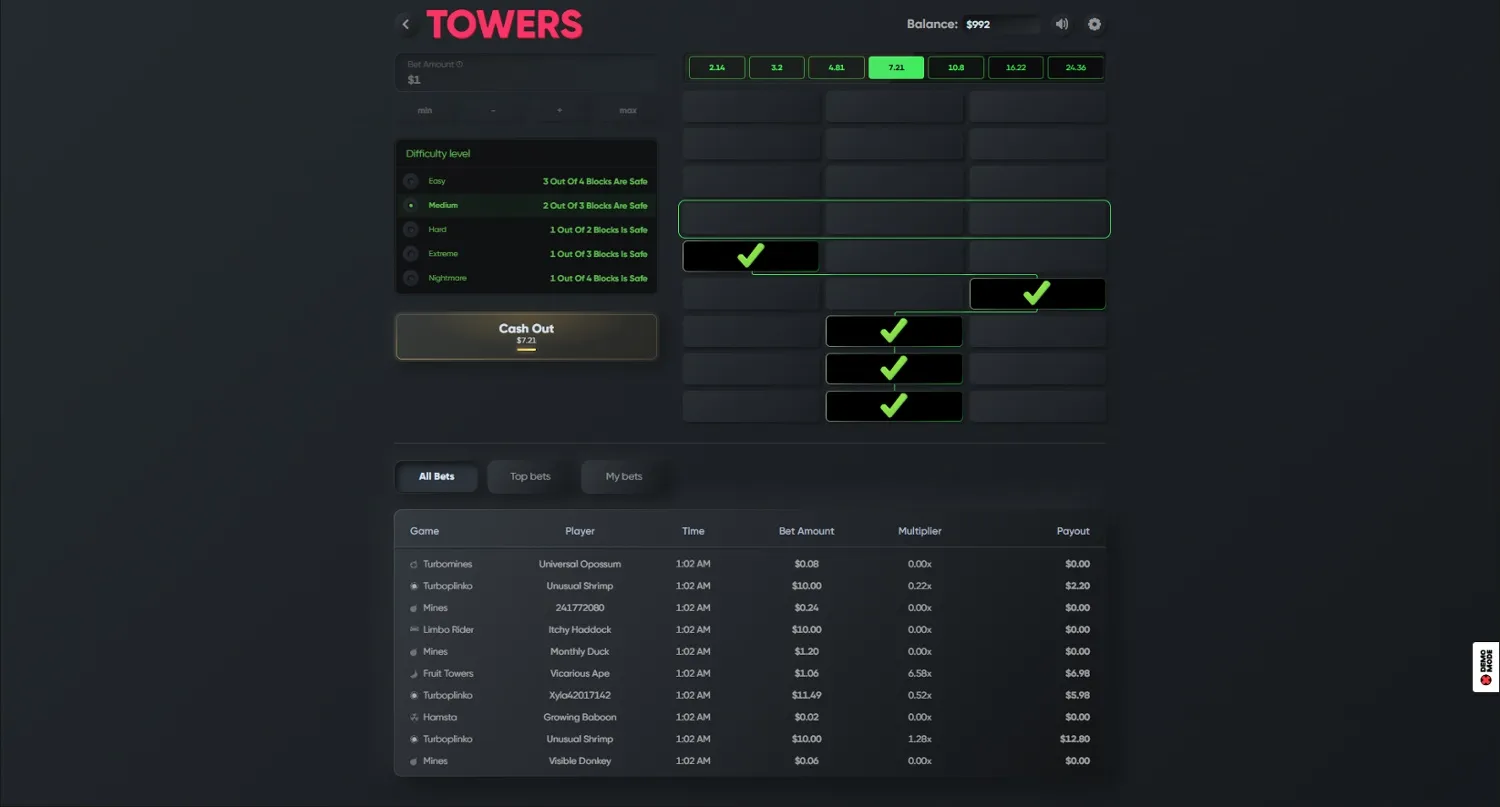Set the bet to max
The width and height of the screenshot is (1500, 807).
point(627,111)
